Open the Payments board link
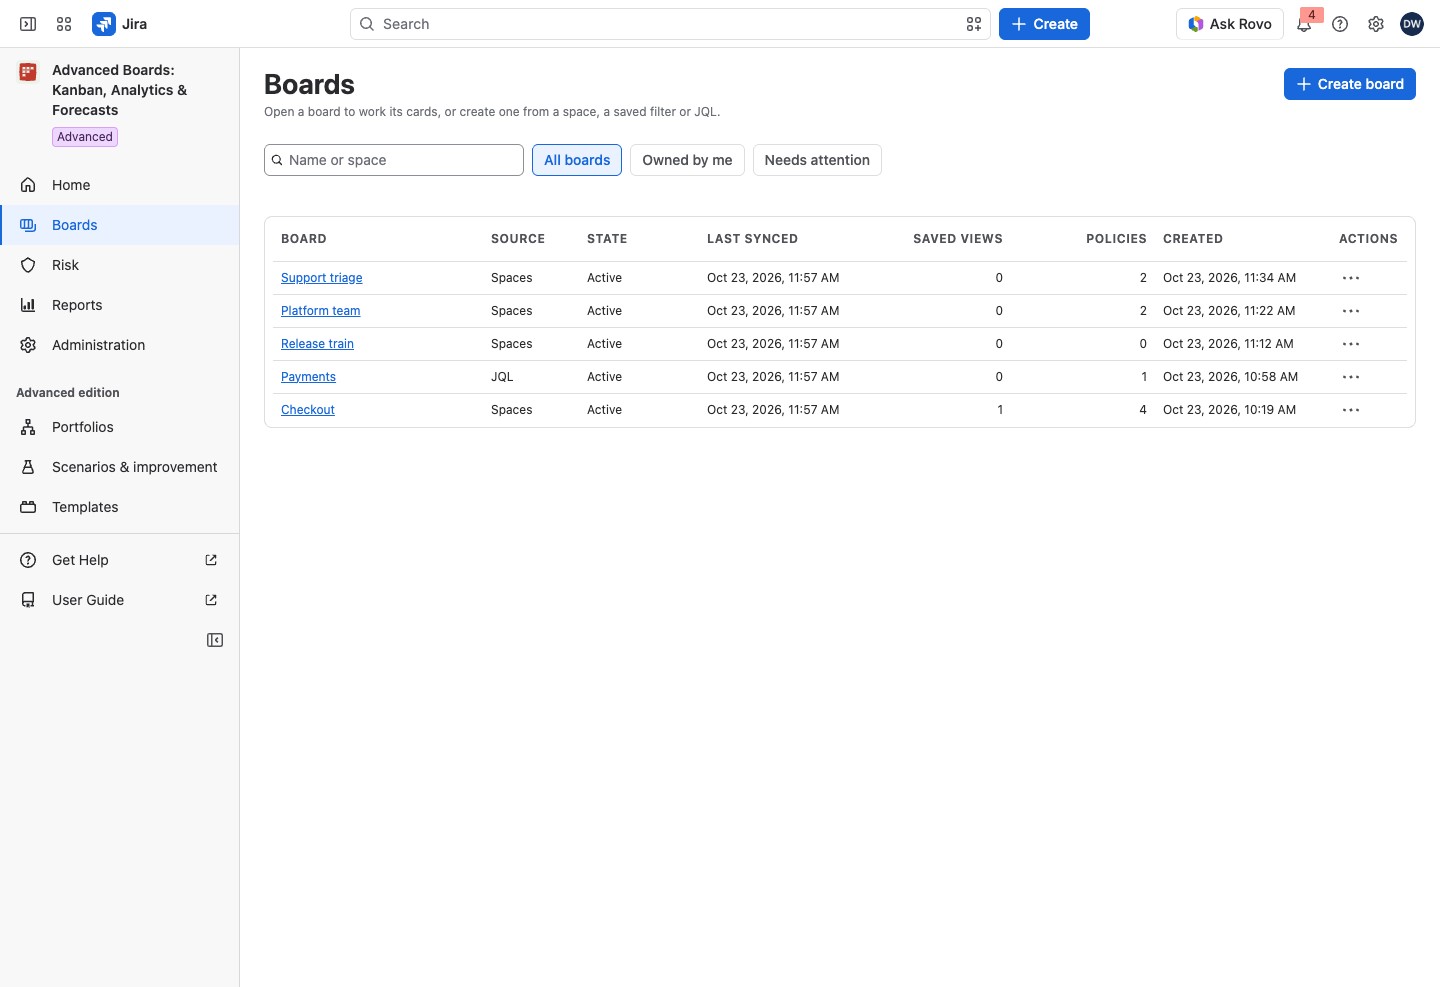The height and width of the screenshot is (987, 1440). (x=308, y=377)
